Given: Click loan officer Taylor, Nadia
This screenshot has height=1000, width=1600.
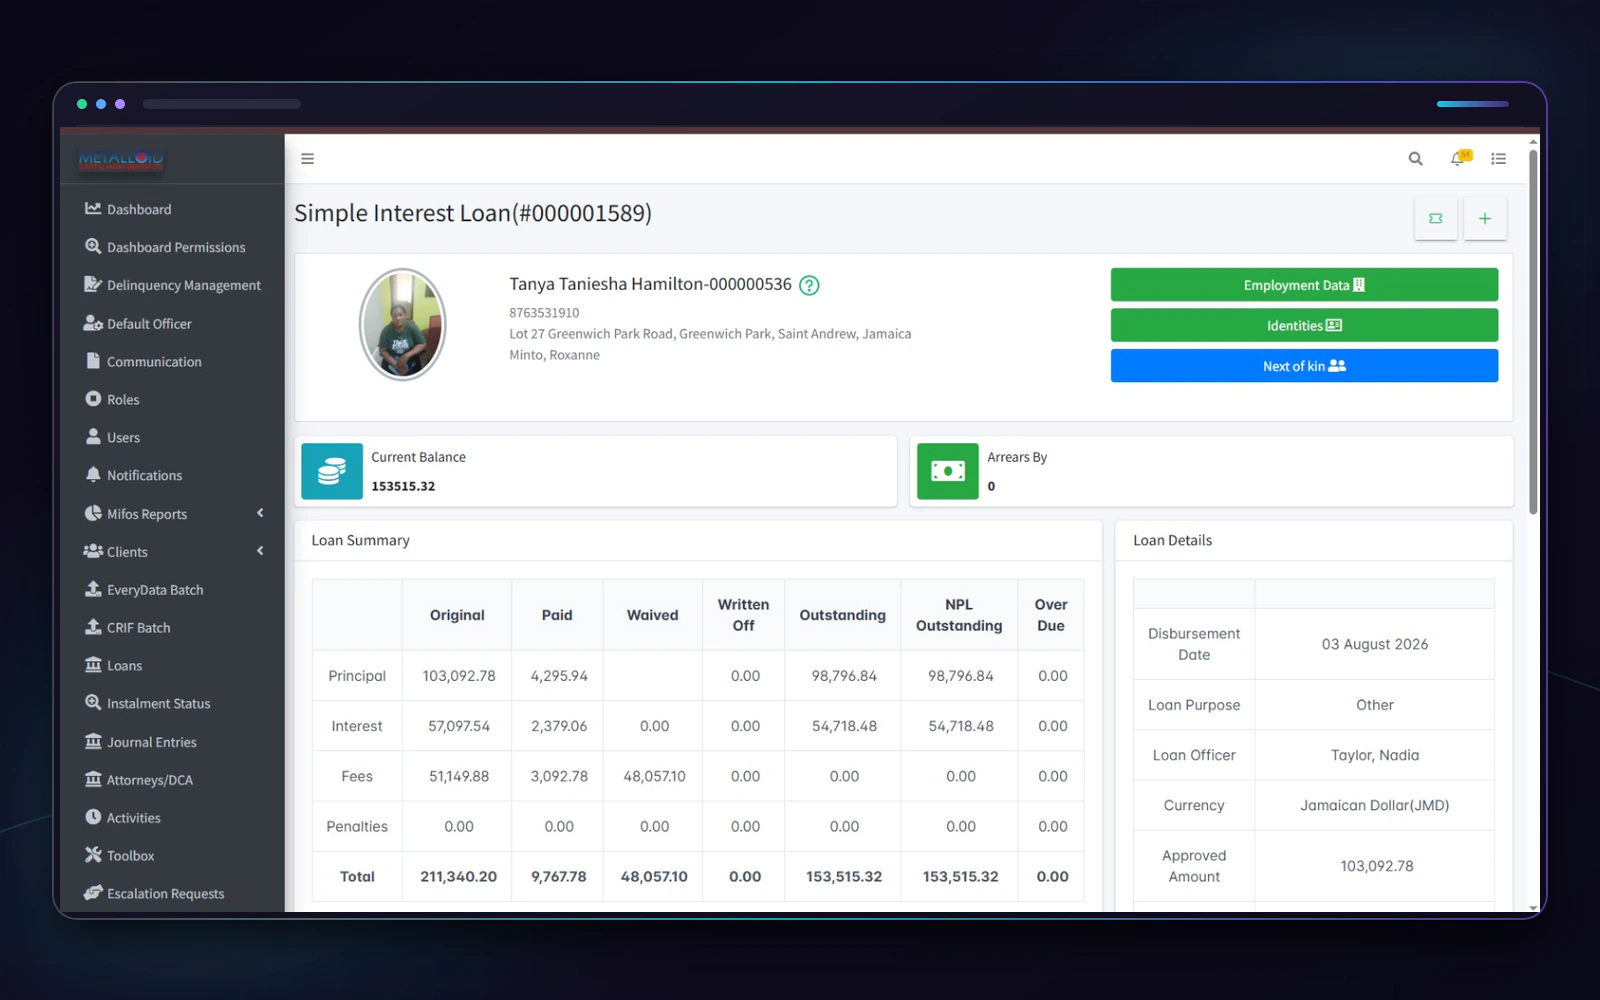Looking at the screenshot, I should point(1374,756).
